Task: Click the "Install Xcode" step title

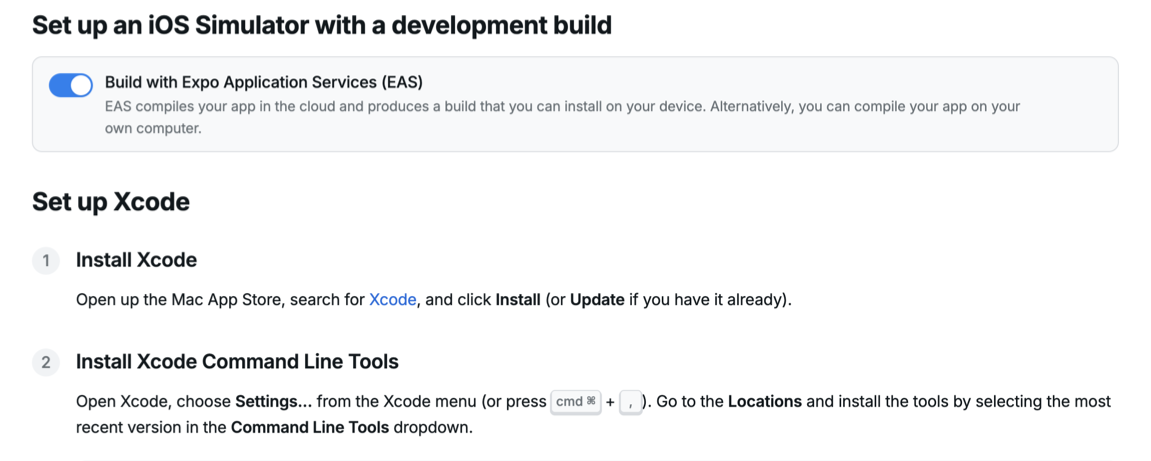Action: pos(137,260)
